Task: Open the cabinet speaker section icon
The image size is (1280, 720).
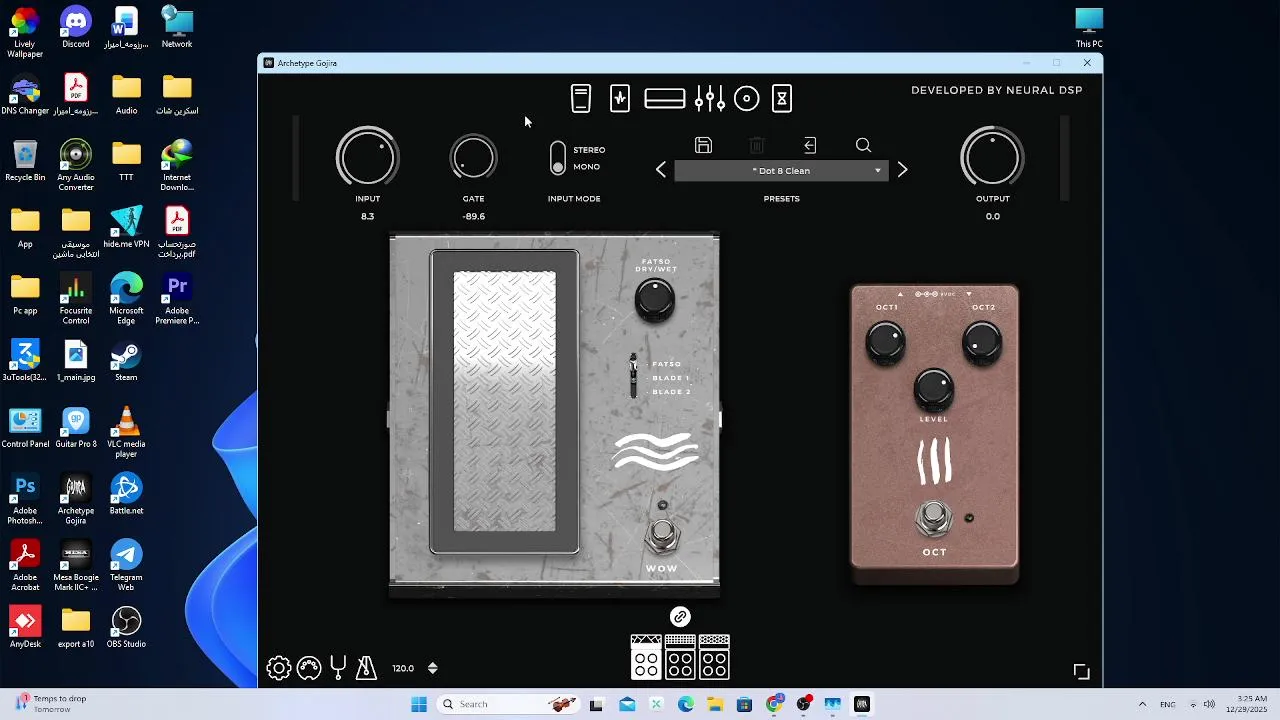Action: coord(747,98)
